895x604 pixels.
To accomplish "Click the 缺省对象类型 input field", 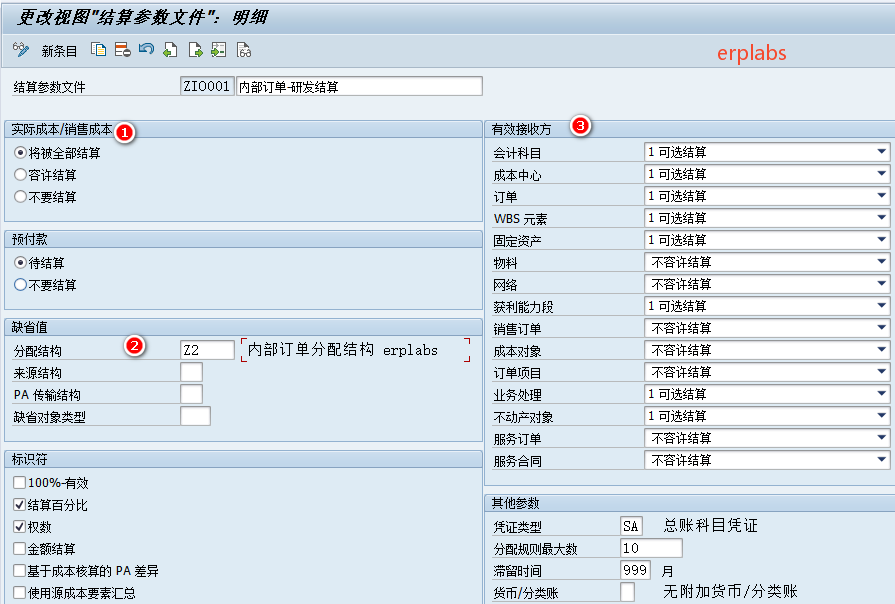I will [x=195, y=416].
